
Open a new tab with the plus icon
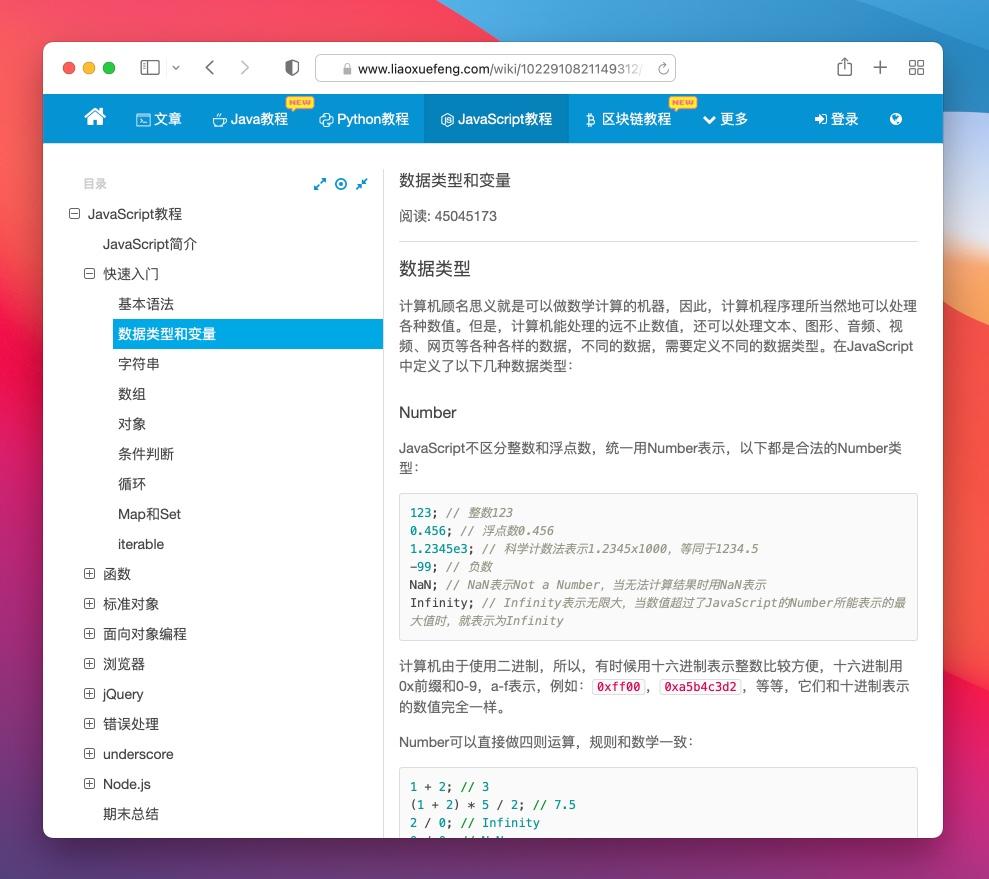(x=880, y=67)
